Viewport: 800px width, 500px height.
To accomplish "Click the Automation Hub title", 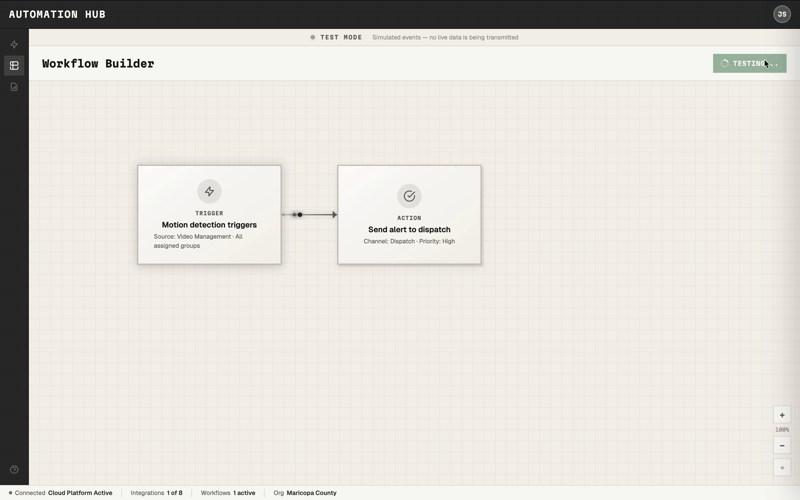I will tap(57, 14).
